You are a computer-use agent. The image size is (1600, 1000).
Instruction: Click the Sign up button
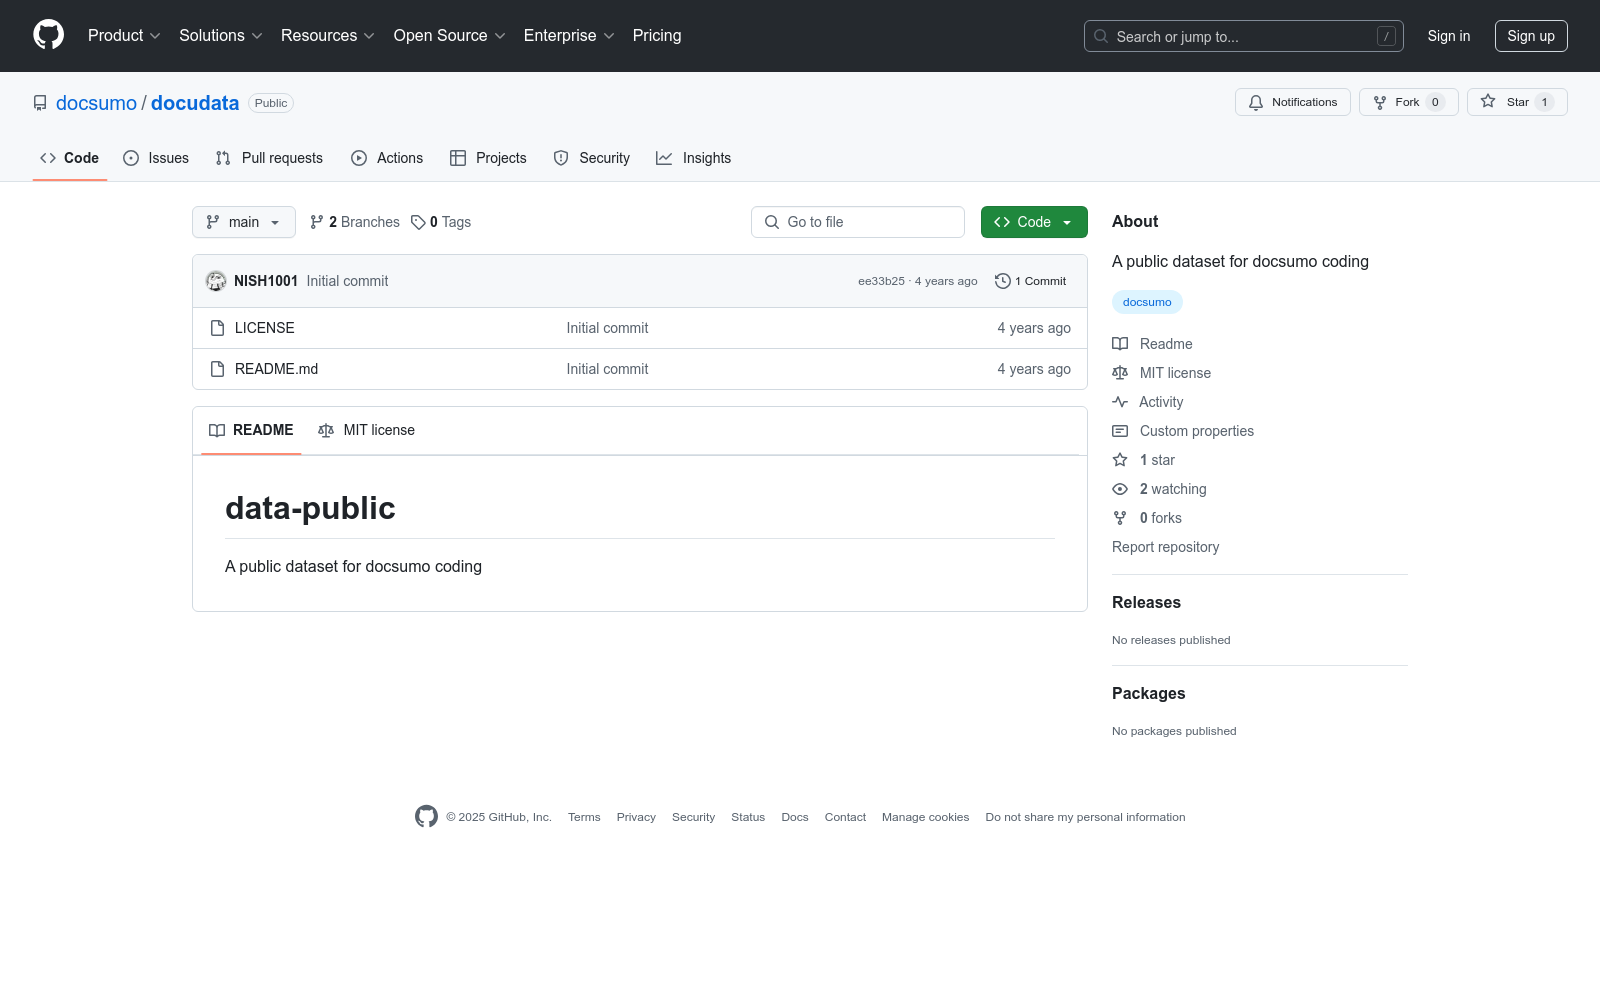1531,36
